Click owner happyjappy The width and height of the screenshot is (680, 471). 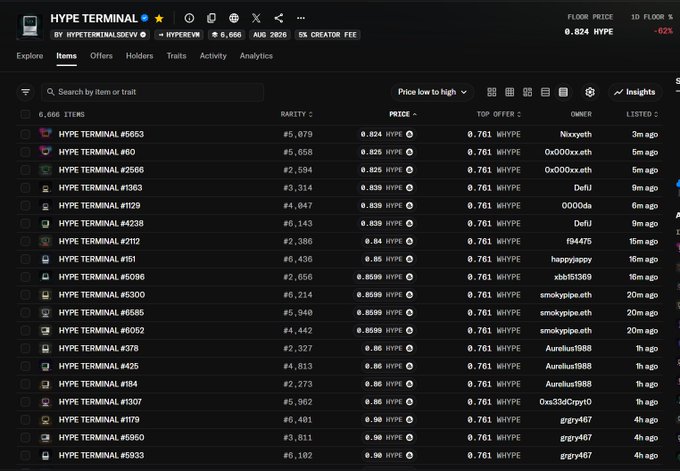coord(571,259)
